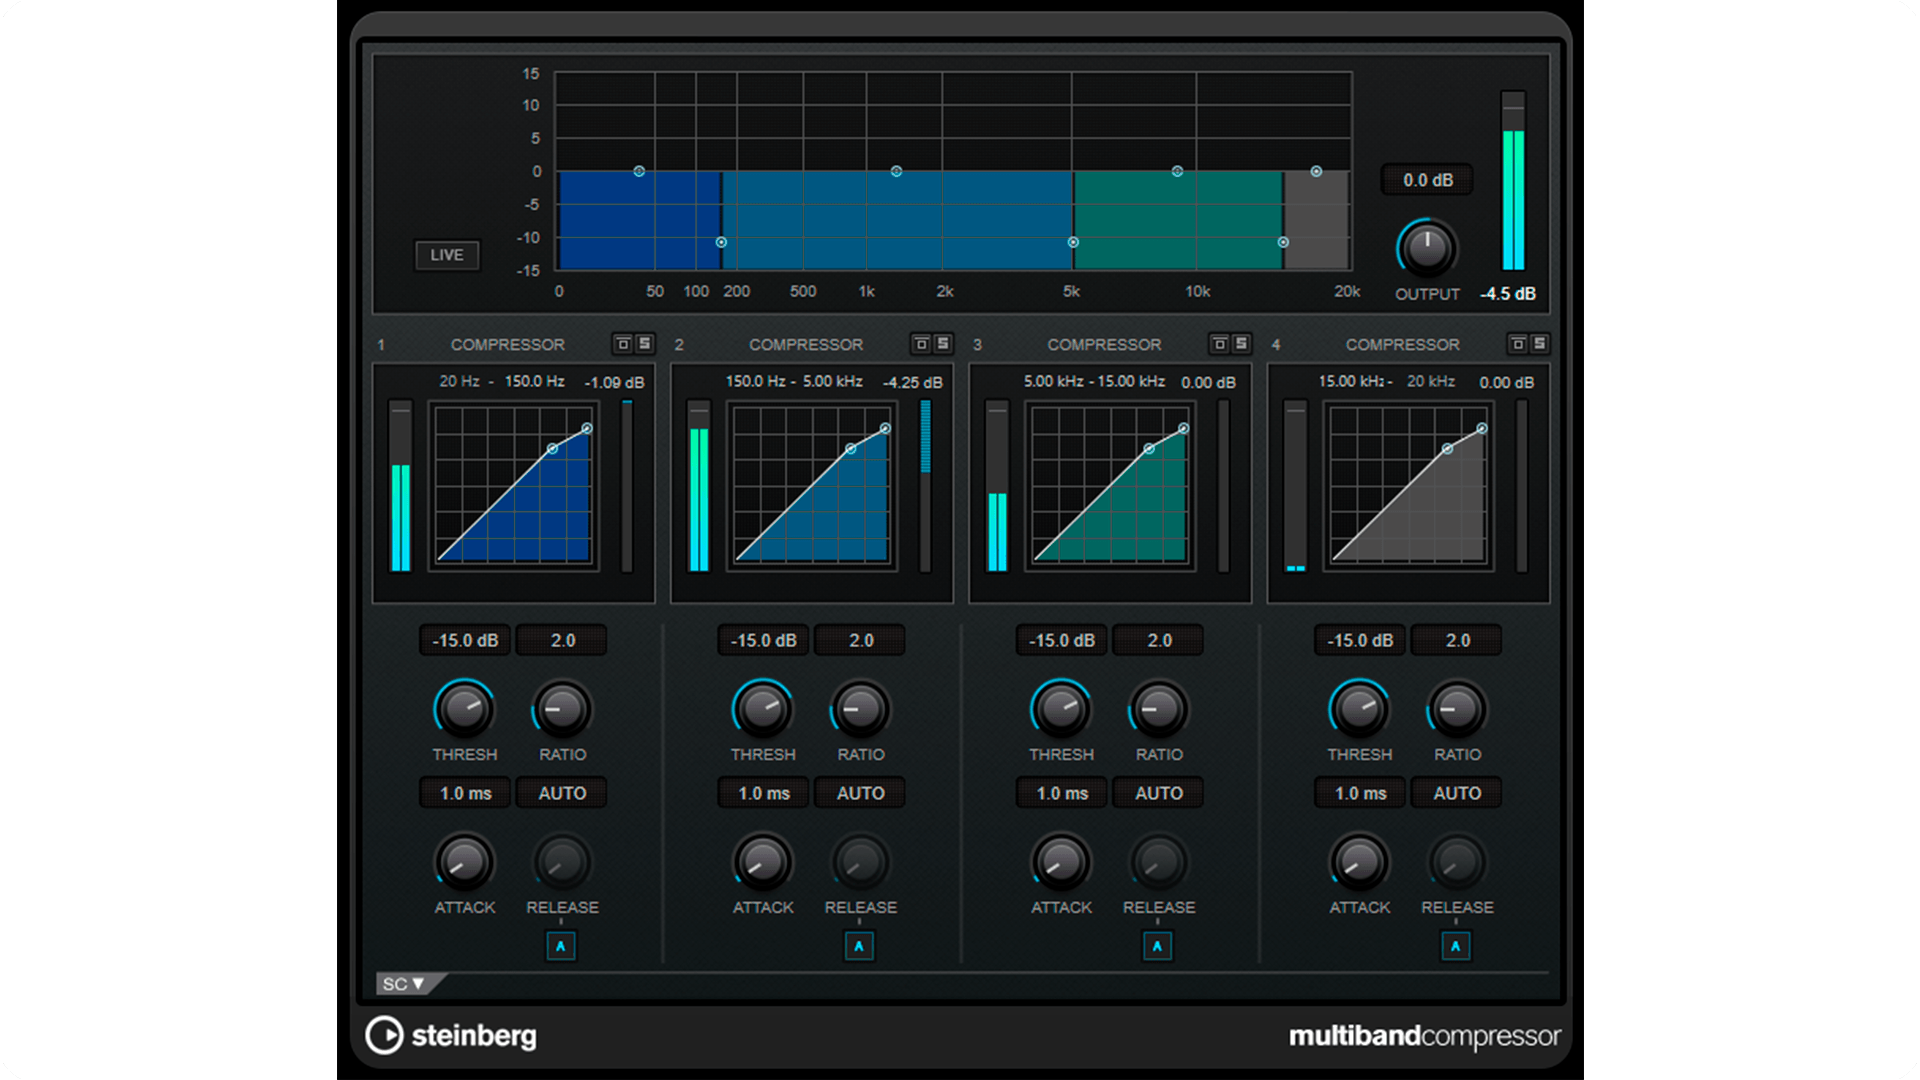Click band 2 attack value 1.0 ms field
The width and height of the screenshot is (1920, 1080).
pyautogui.click(x=763, y=793)
